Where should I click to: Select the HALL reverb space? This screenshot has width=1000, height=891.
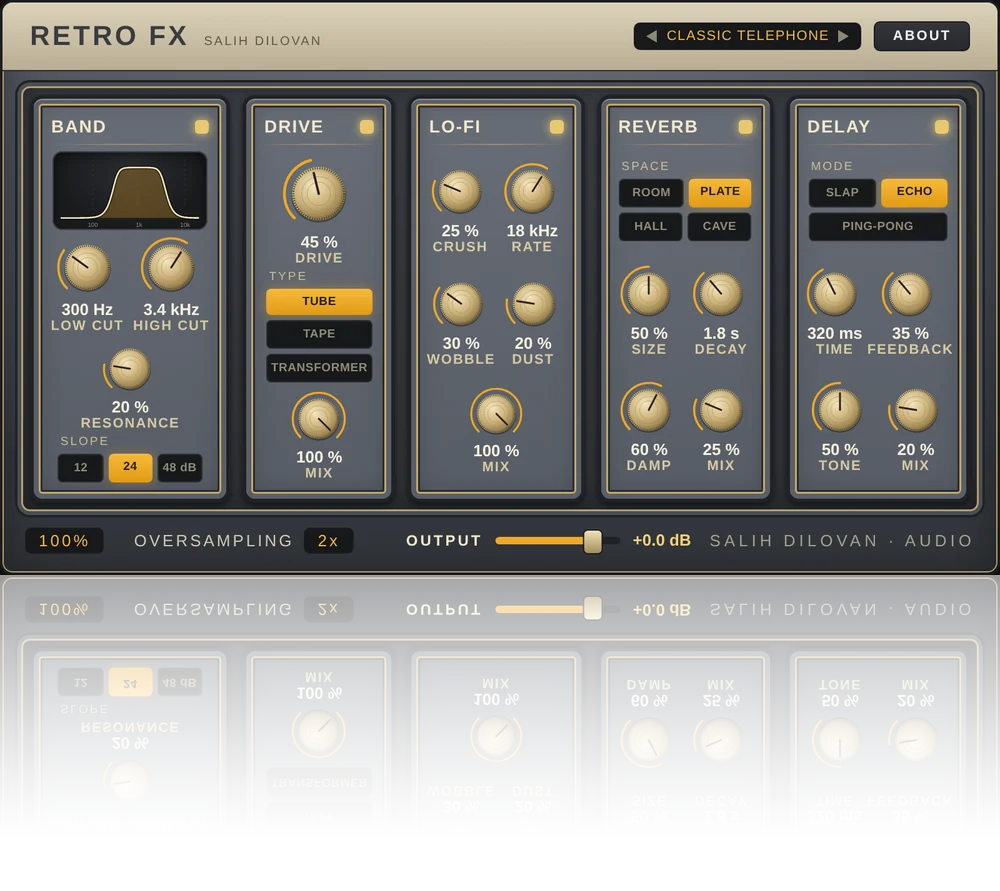coord(651,226)
